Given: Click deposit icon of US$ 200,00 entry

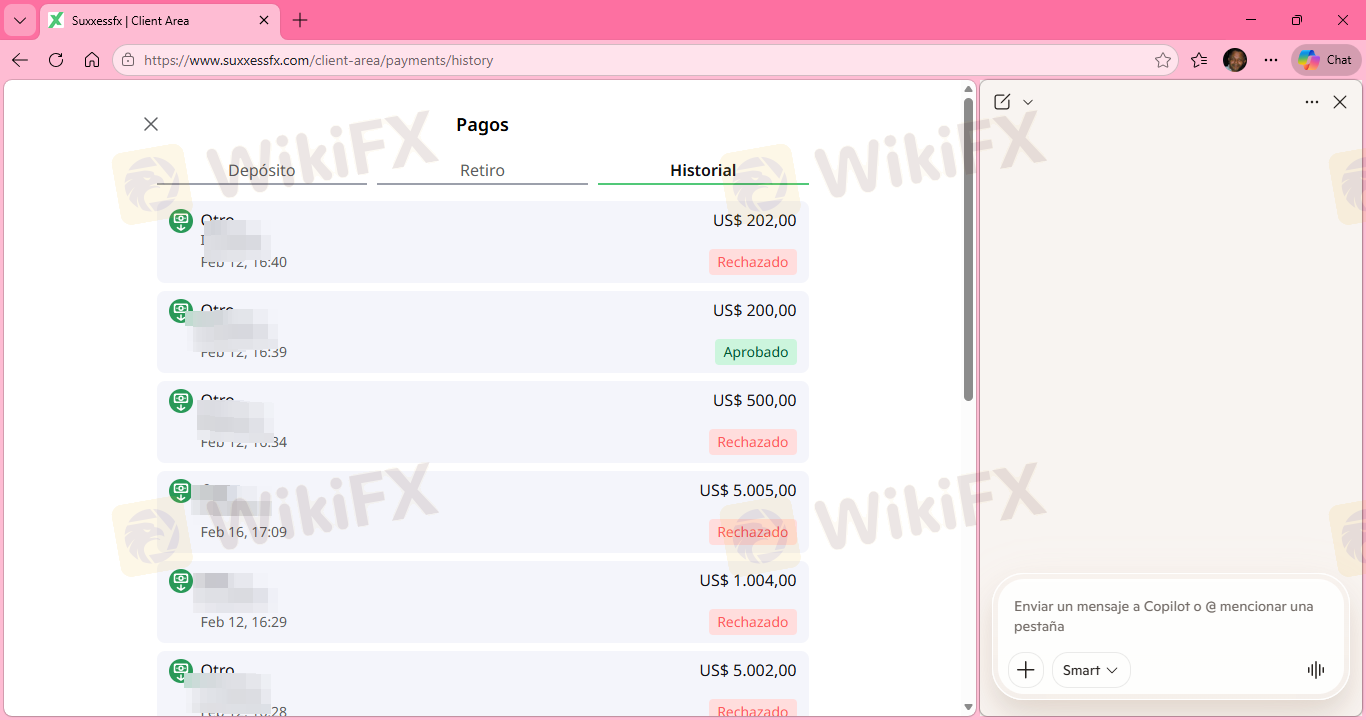Looking at the screenshot, I should point(181,311).
